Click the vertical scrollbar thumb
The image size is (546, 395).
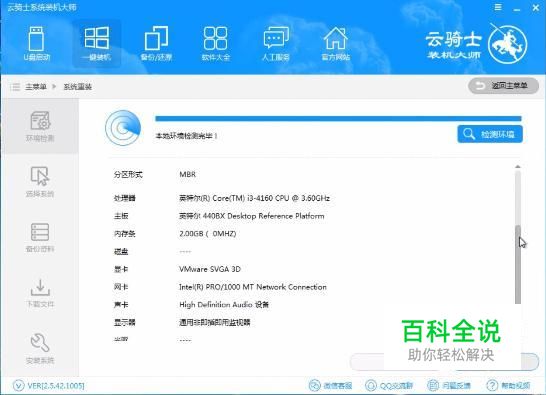pyautogui.click(x=518, y=264)
